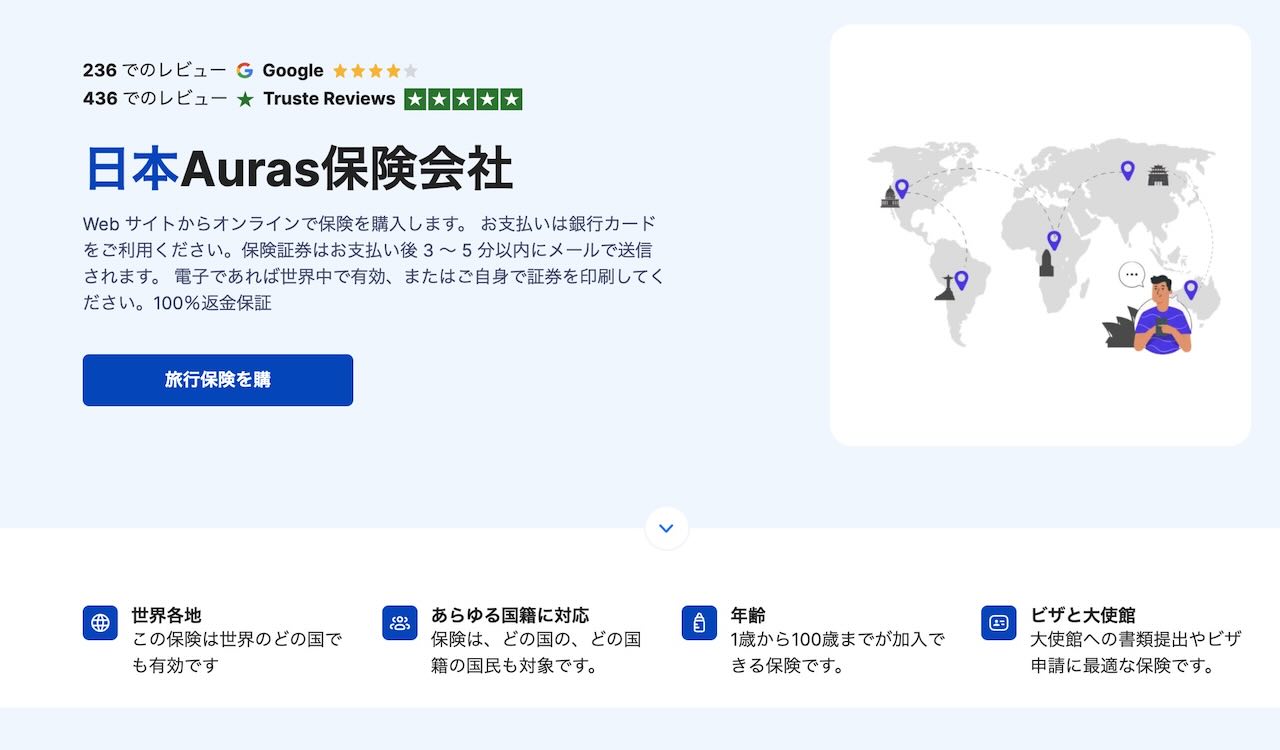Click the ID card icon beside ビザと大使館
The height and width of the screenshot is (750, 1280).
point(999,623)
